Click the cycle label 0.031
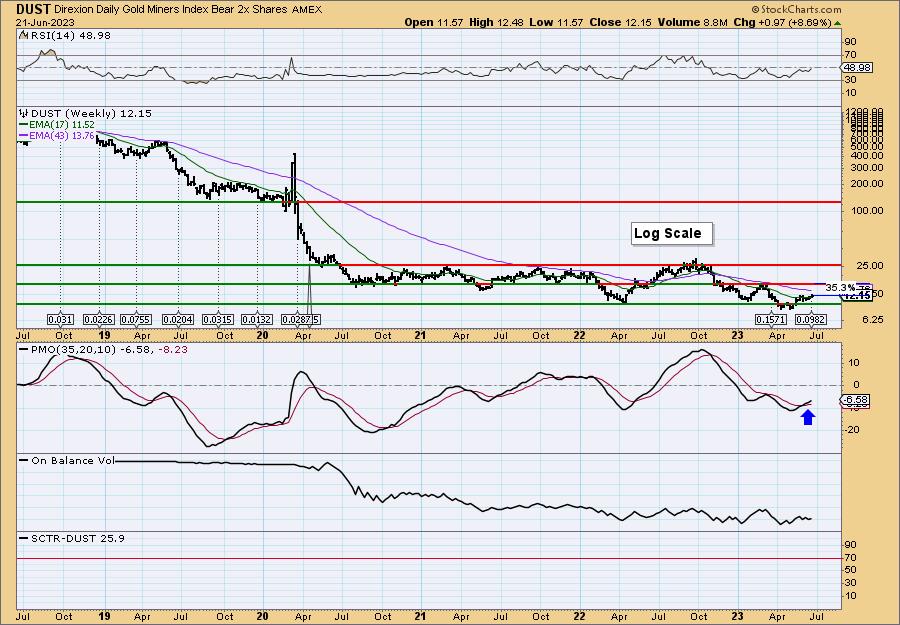The width and height of the screenshot is (900, 625). (60, 319)
